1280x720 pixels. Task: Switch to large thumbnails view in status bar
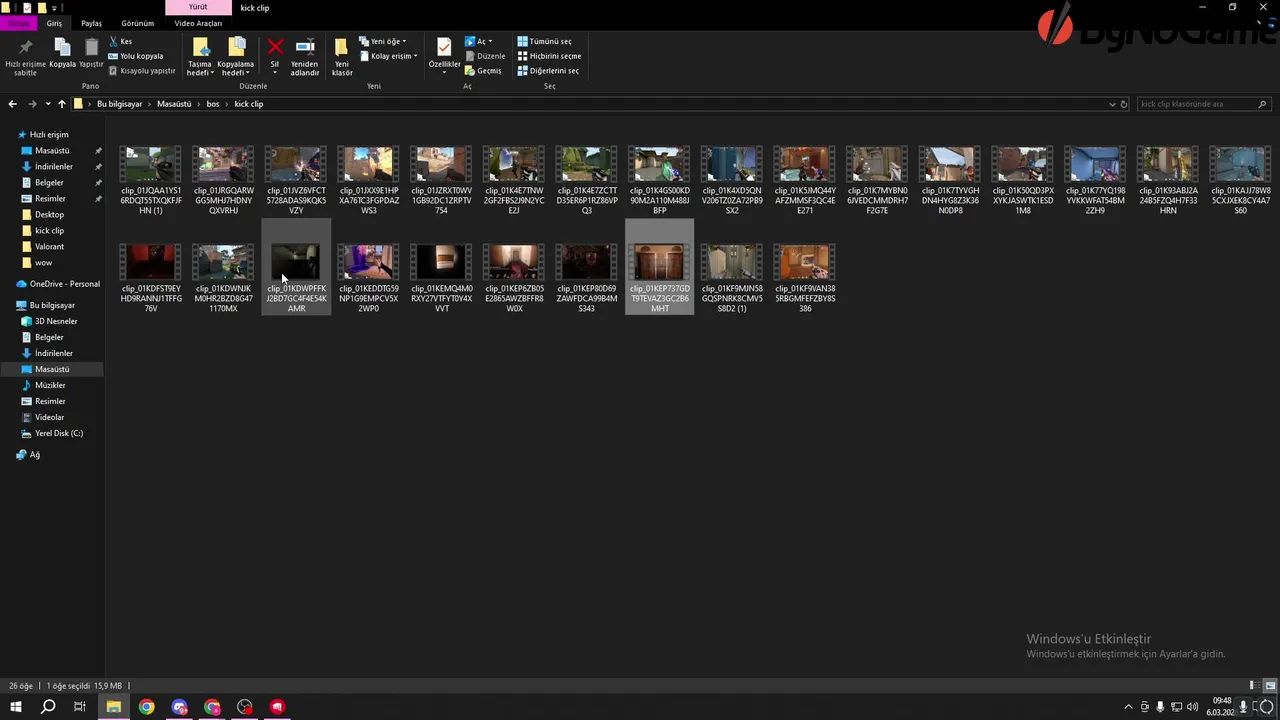point(1270,686)
